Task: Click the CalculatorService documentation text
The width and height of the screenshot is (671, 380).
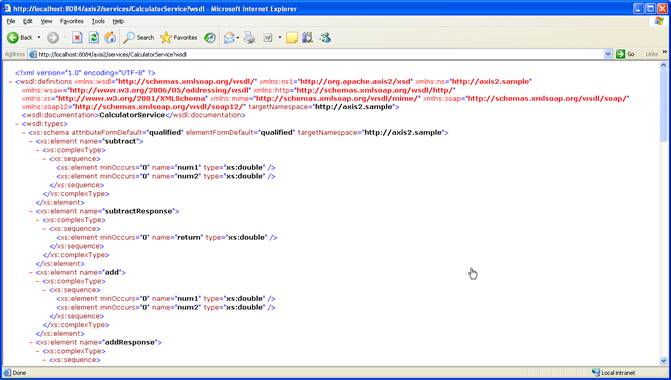Action: click(x=132, y=115)
